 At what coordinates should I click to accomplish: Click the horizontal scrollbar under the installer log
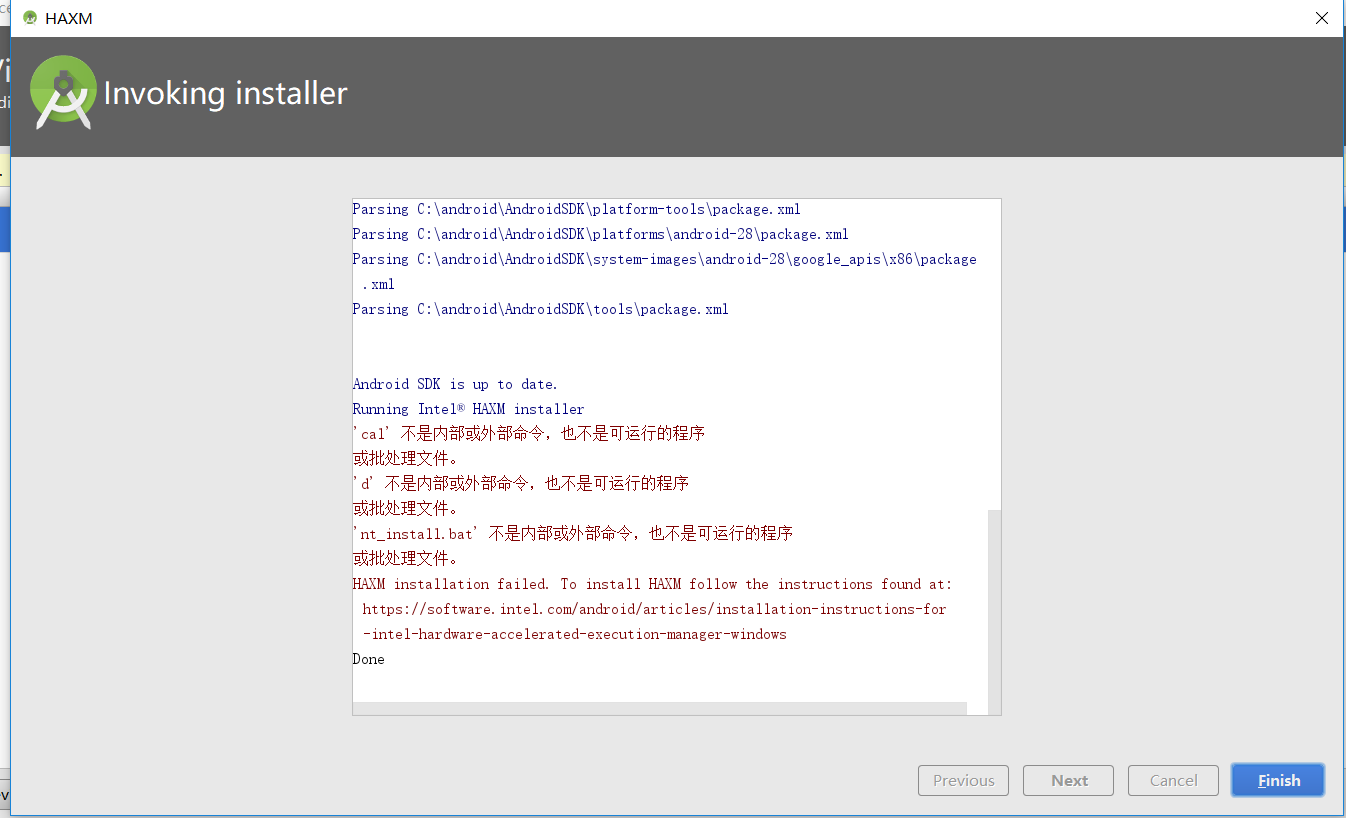[660, 708]
